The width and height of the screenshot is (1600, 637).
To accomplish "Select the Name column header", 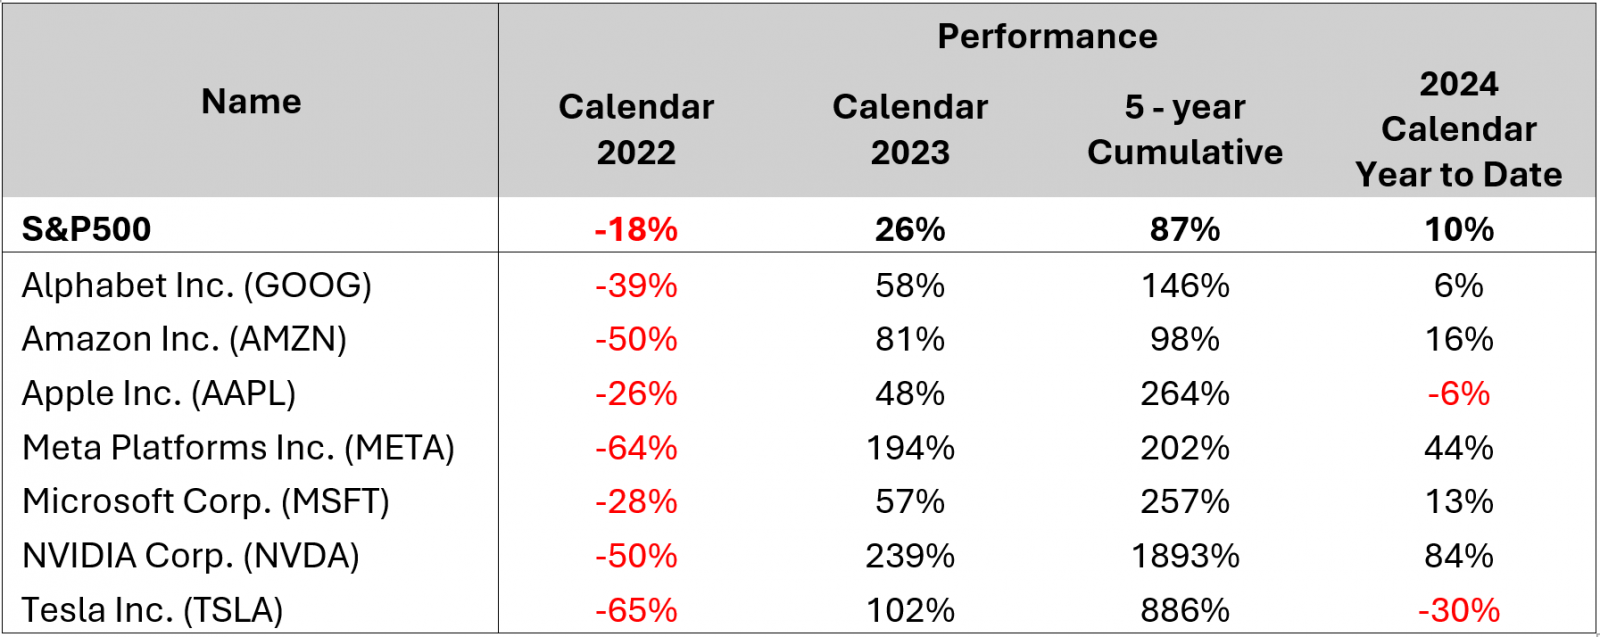I will coord(251,101).
